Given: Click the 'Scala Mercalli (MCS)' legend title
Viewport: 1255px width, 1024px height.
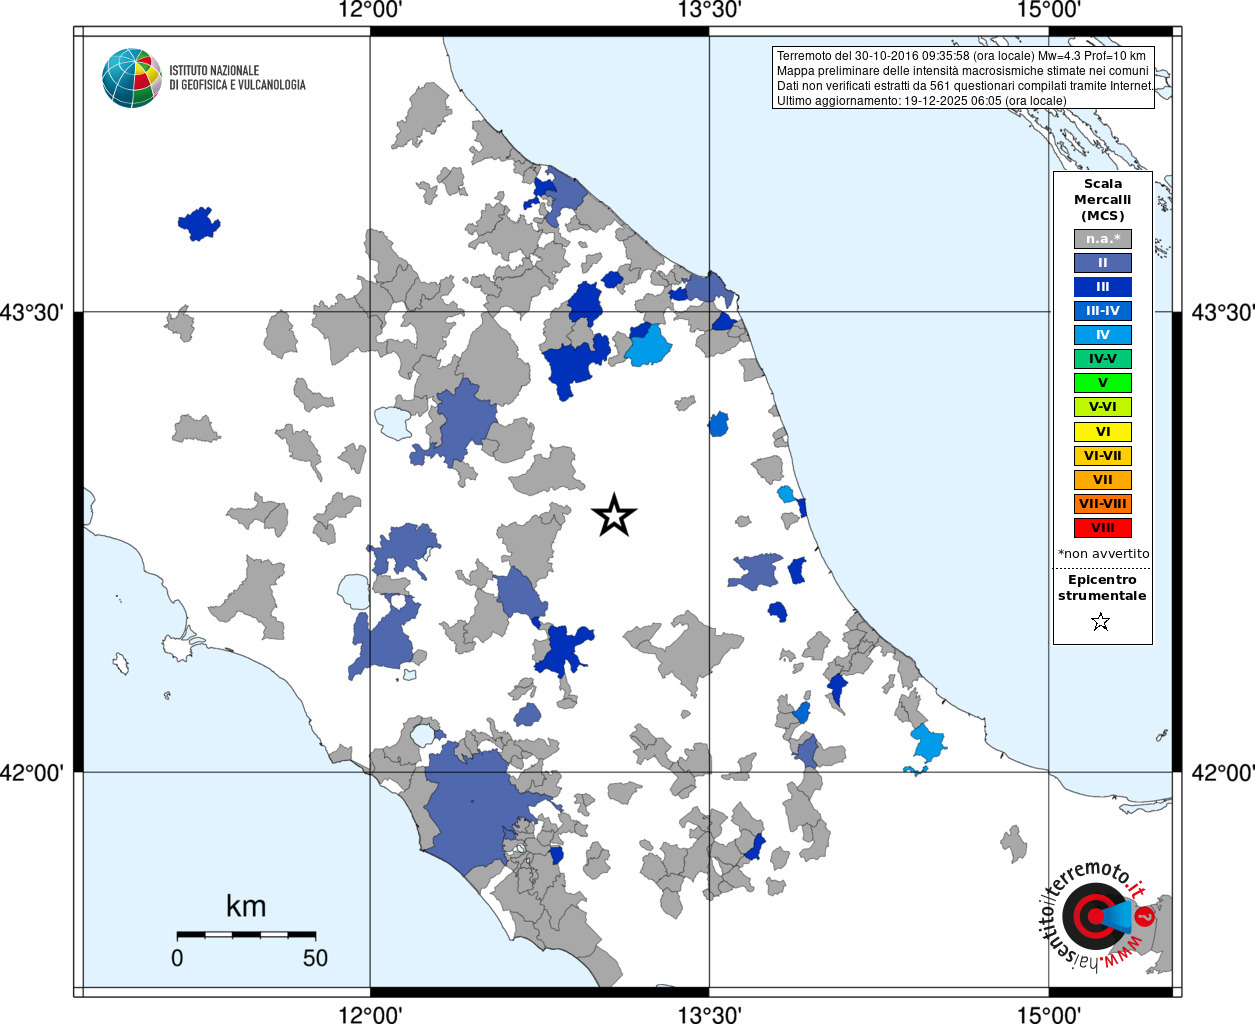Looking at the screenshot, I should (x=1103, y=200).
